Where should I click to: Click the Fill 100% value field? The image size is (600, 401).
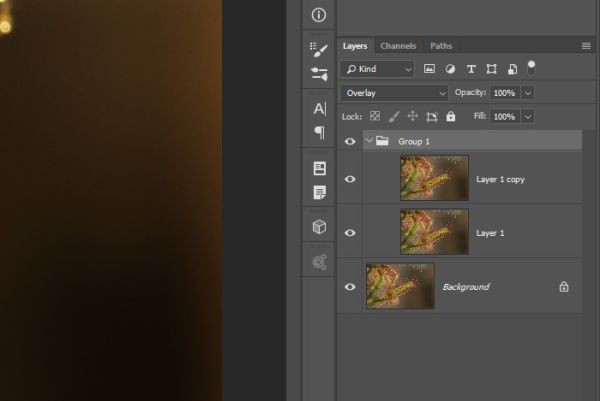tap(505, 117)
